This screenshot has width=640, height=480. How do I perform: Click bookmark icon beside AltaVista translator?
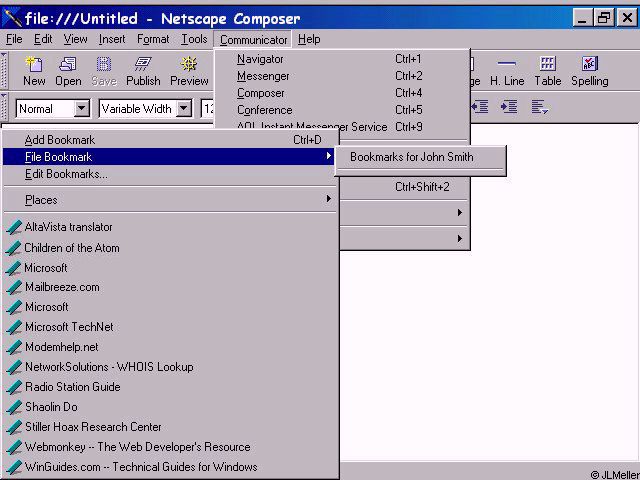[14, 227]
